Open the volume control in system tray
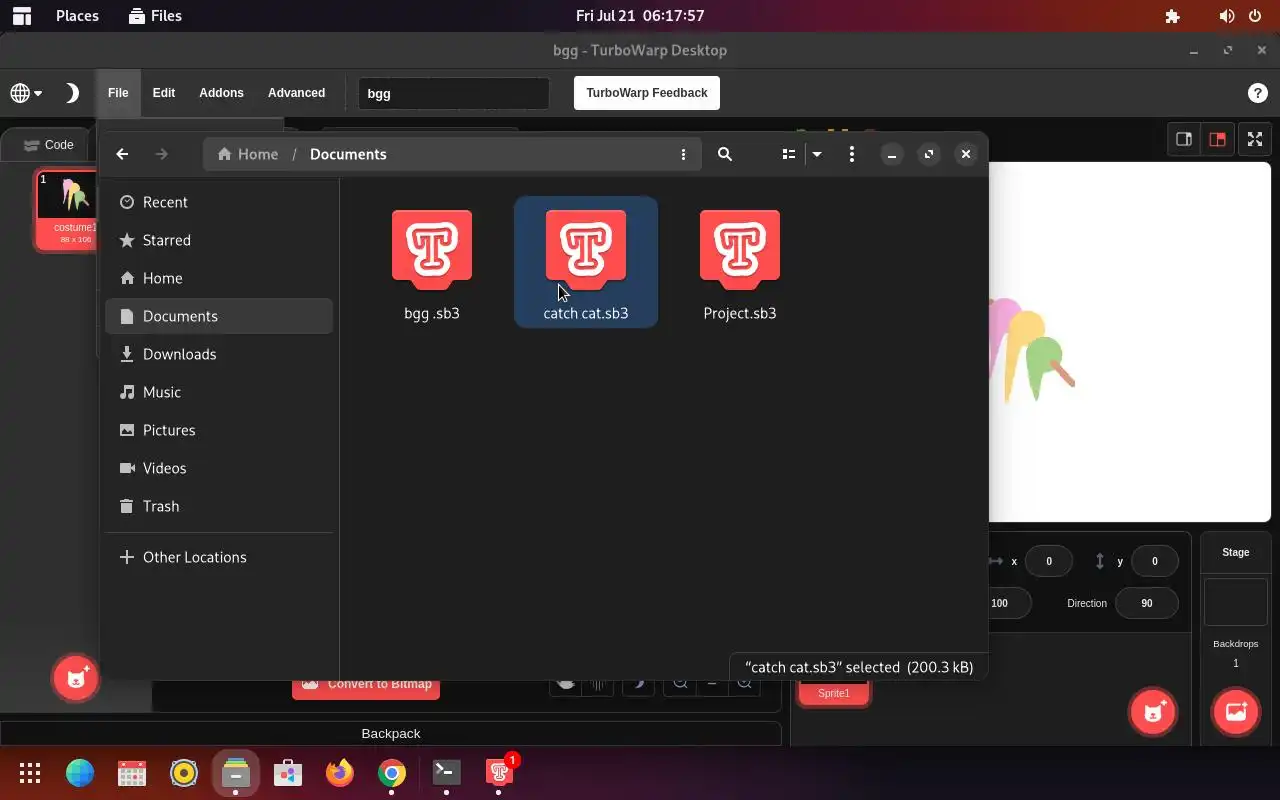Viewport: 1280px width, 800px height. (1227, 16)
